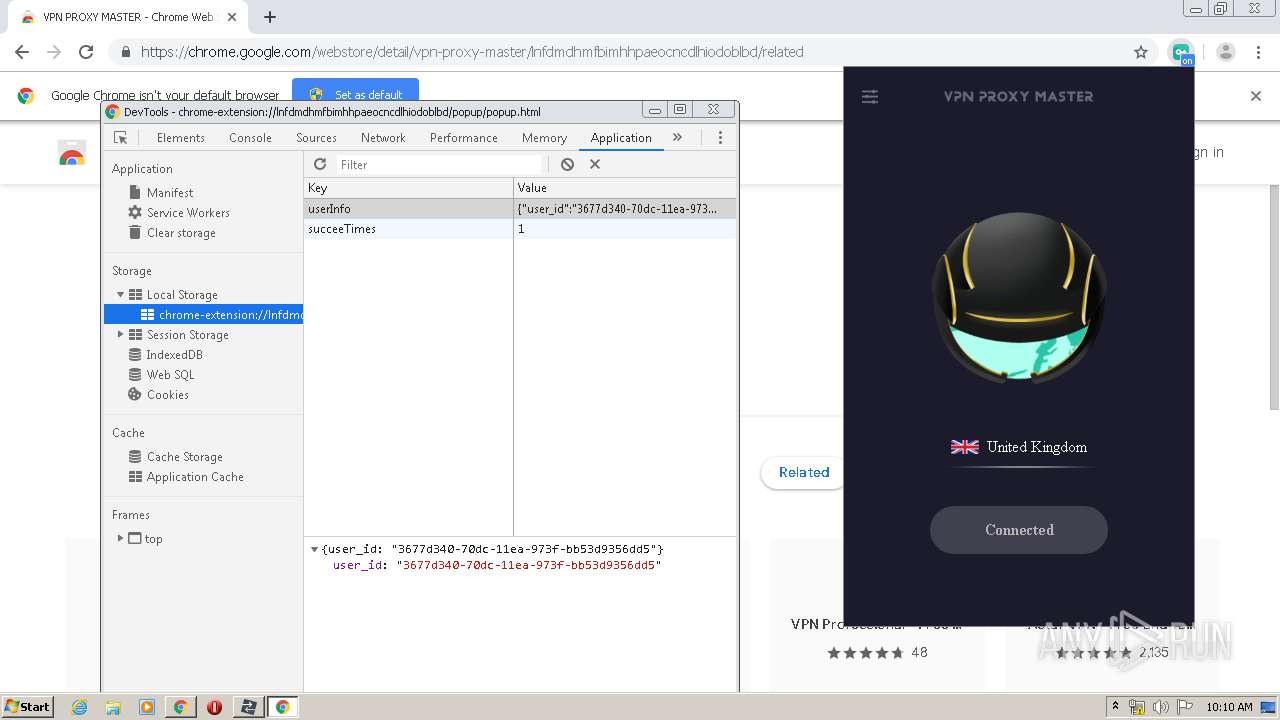Click the Key column header
The image size is (1280, 720).
pyautogui.click(x=409, y=188)
